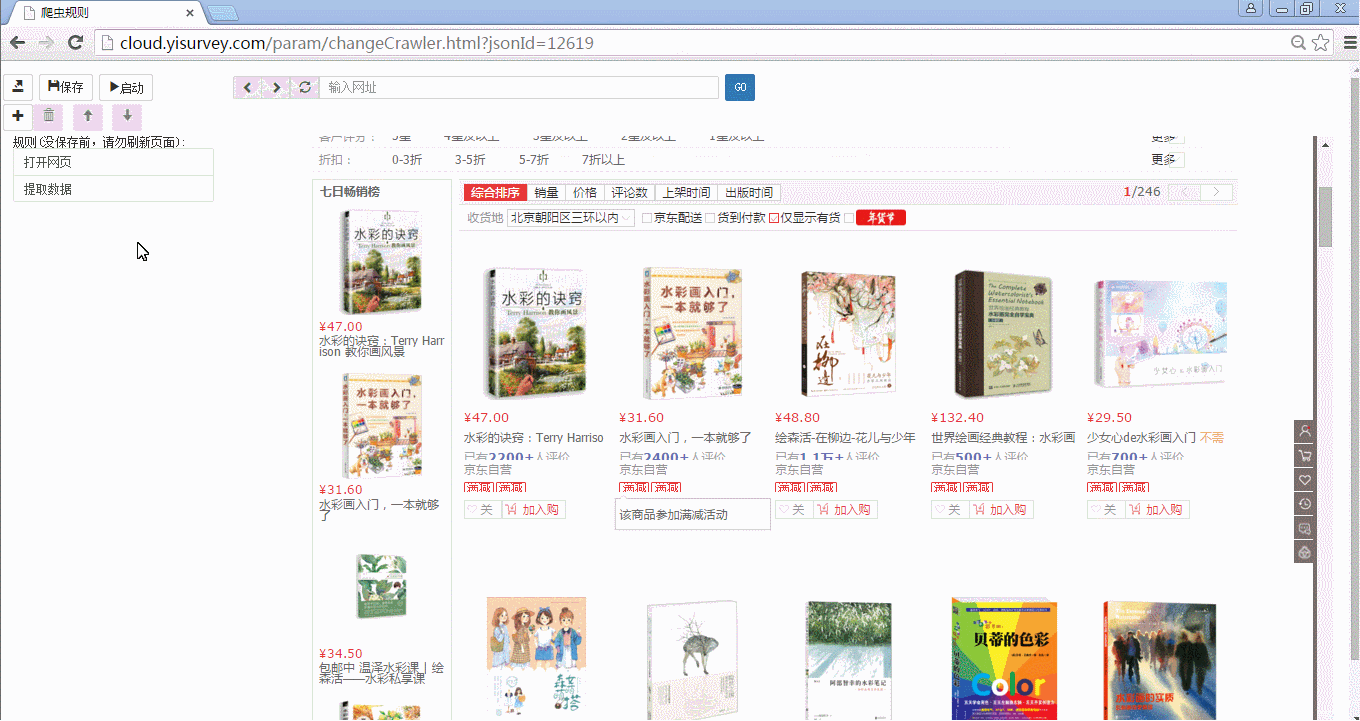Viewport: 1360px width, 721px height.
Task: Open 水彩画入门,一本就够了 cover in results grid
Action: pos(692,334)
